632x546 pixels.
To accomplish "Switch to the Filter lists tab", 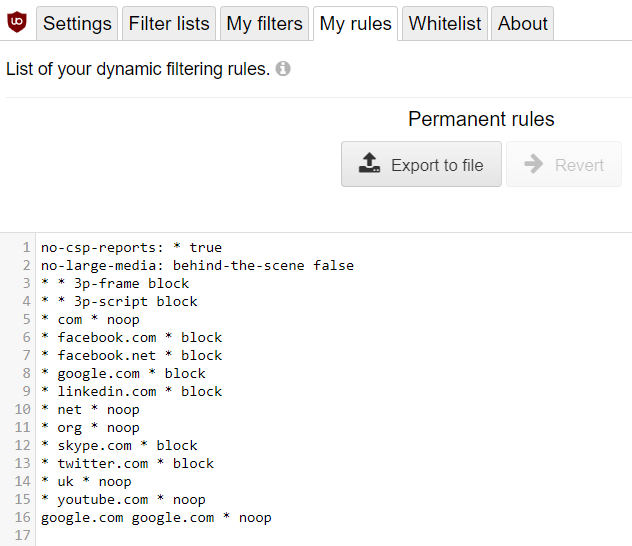I will 169,24.
